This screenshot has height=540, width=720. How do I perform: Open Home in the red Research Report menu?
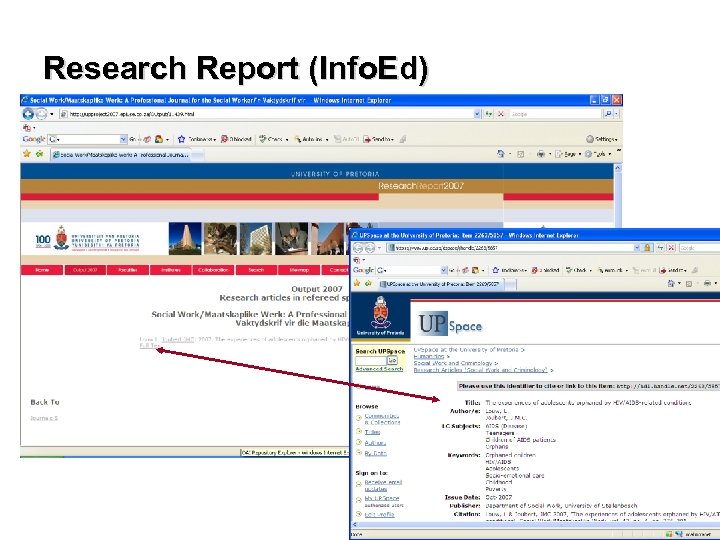click(42, 270)
